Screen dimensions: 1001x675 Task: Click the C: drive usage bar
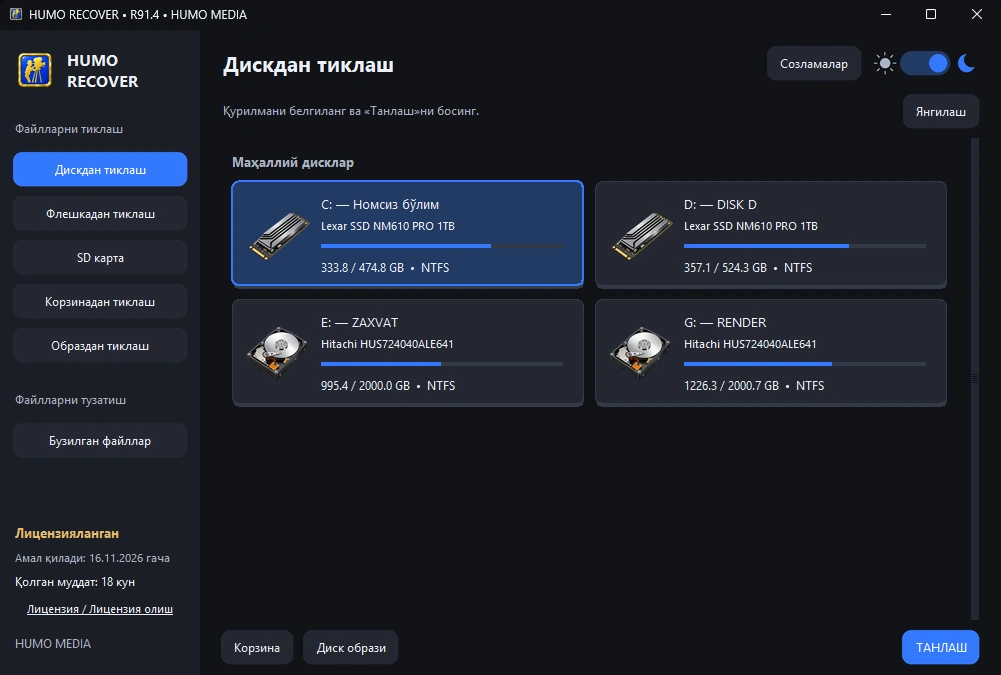(x=442, y=246)
